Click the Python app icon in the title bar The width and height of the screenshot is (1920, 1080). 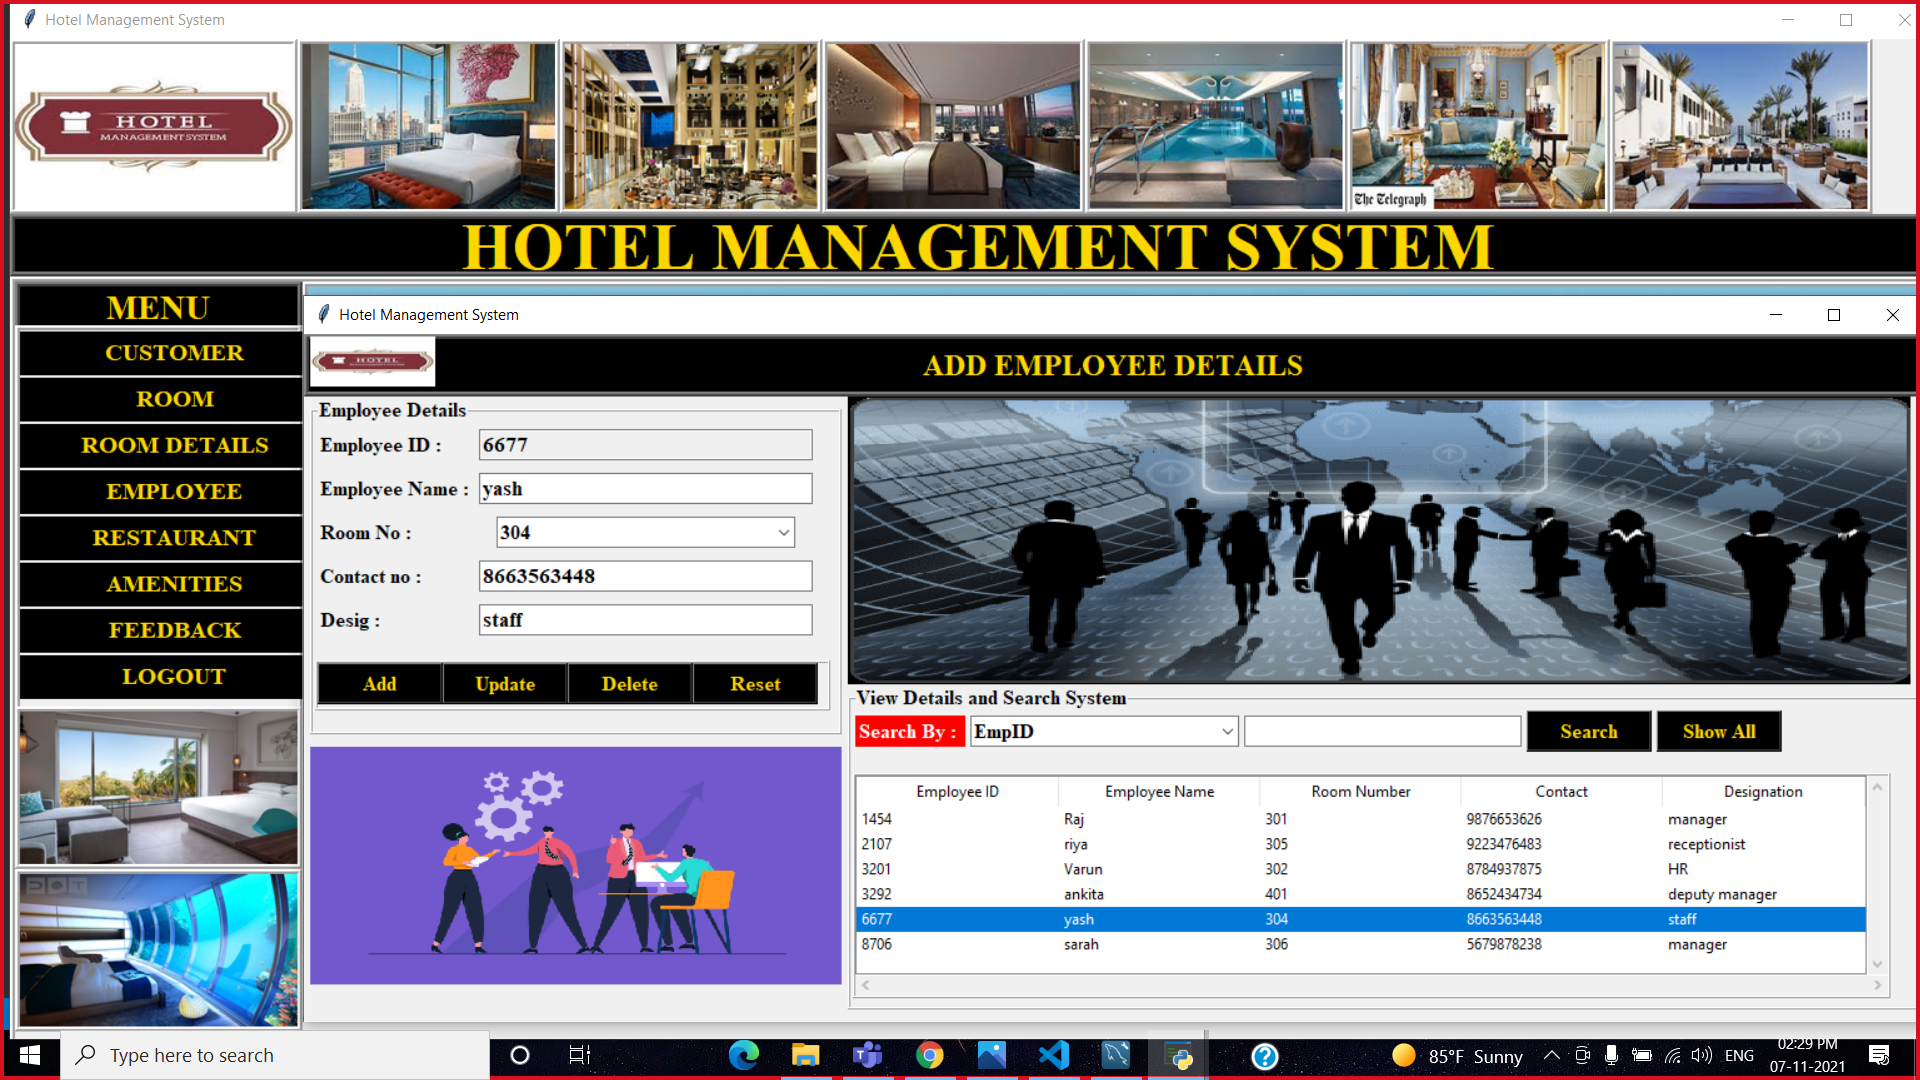(27, 19)
